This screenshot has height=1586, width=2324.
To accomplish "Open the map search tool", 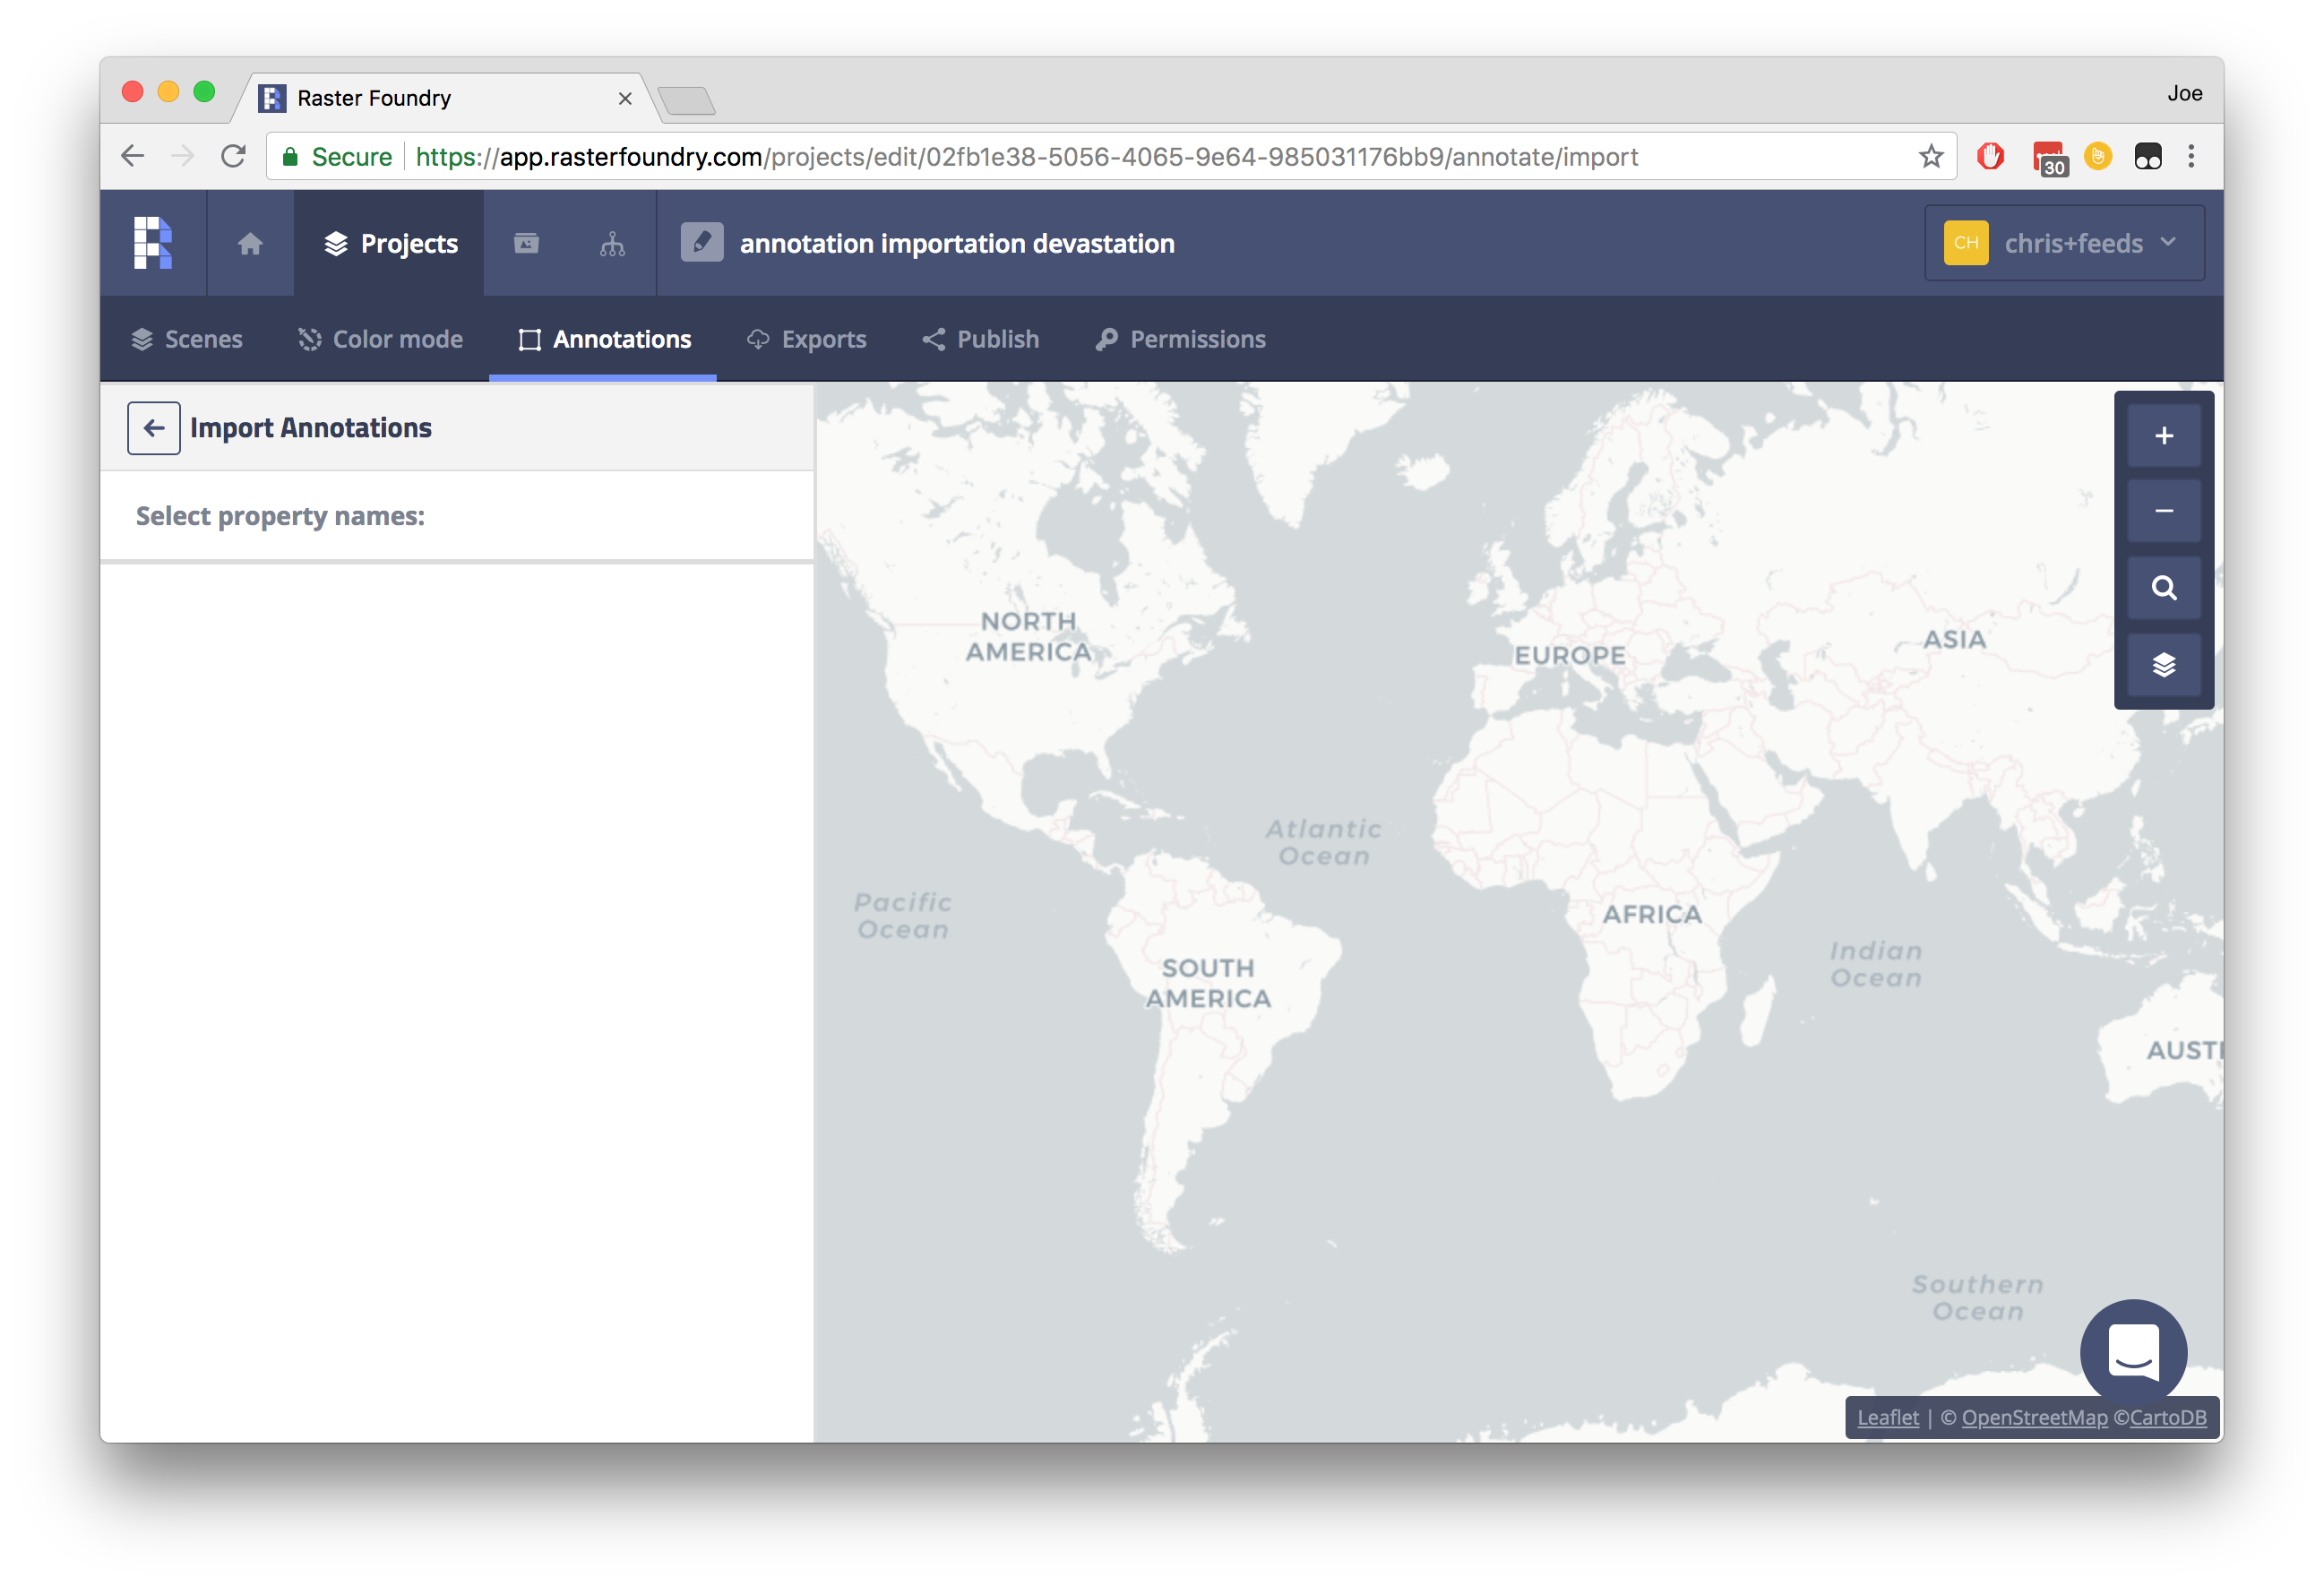I will click(2163, 588).
